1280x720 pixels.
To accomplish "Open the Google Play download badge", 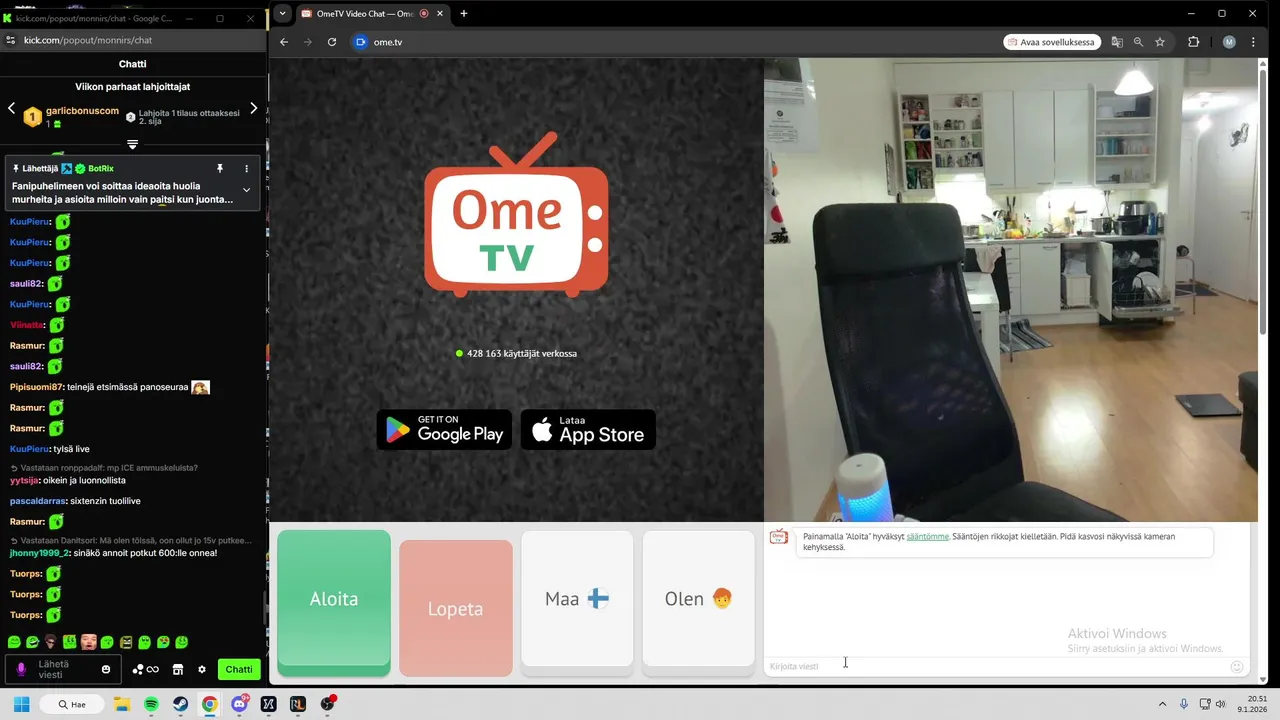I will click(x=444, y=429).
